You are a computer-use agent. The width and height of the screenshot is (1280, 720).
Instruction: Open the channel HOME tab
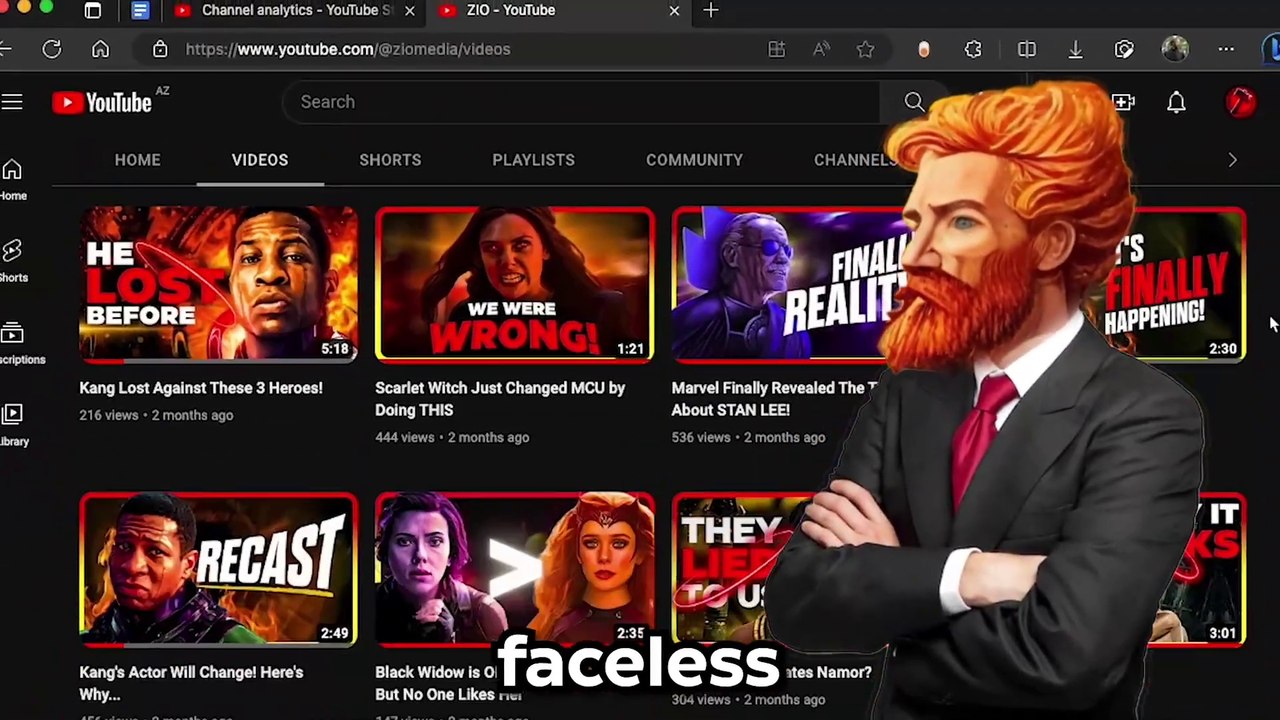(137, 160)
